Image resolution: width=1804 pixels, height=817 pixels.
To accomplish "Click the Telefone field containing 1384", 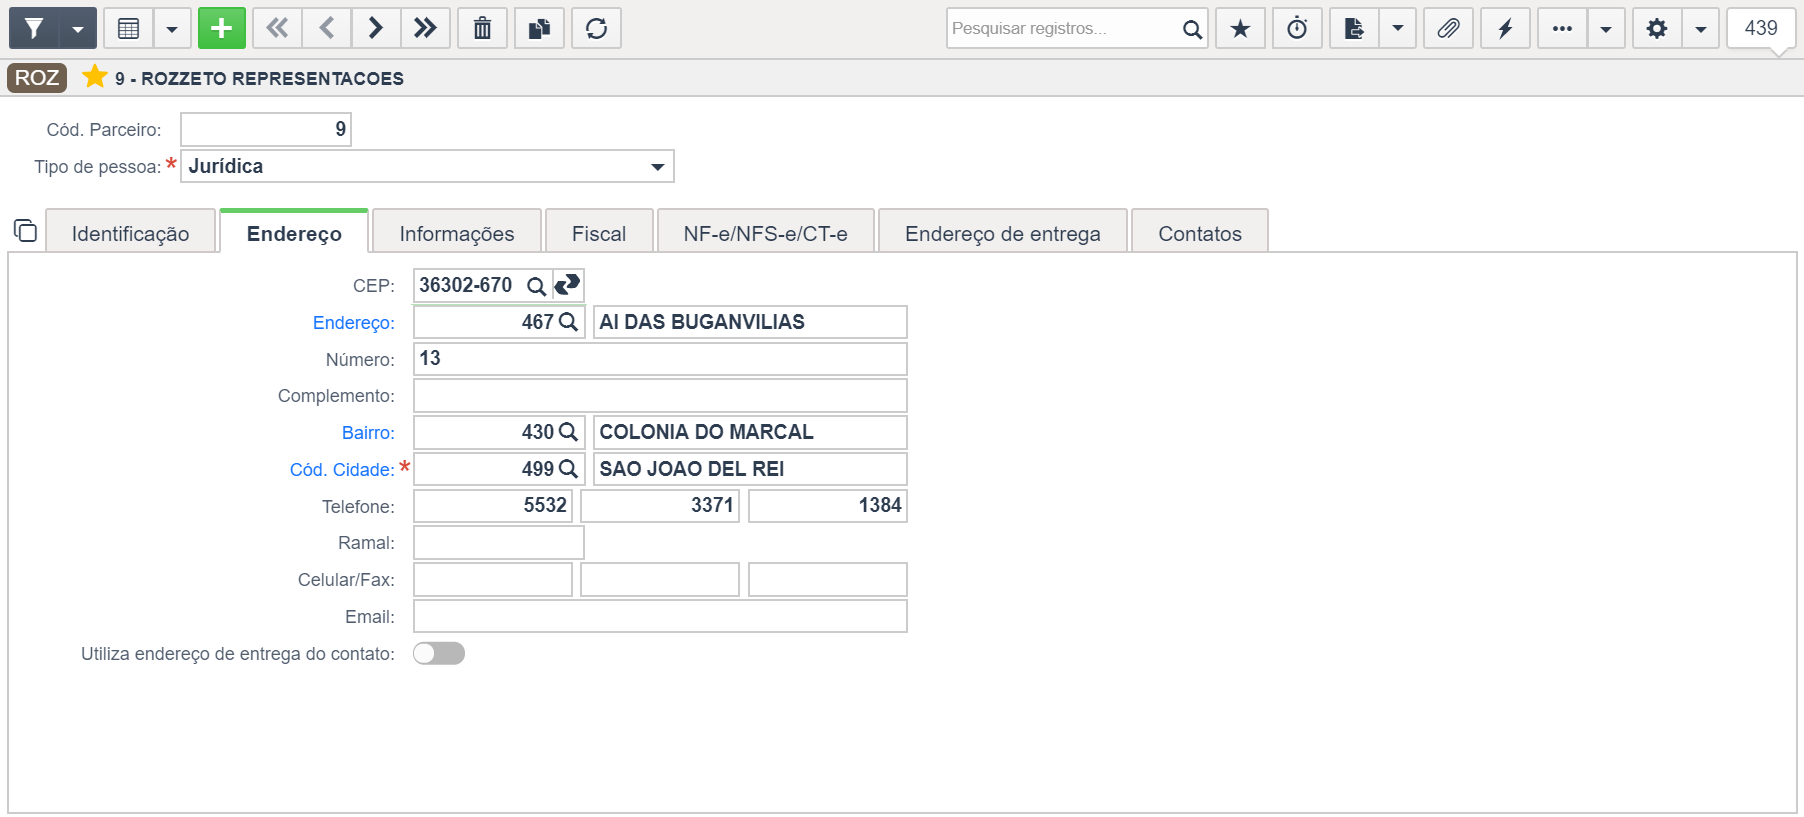I will [828, 506].
